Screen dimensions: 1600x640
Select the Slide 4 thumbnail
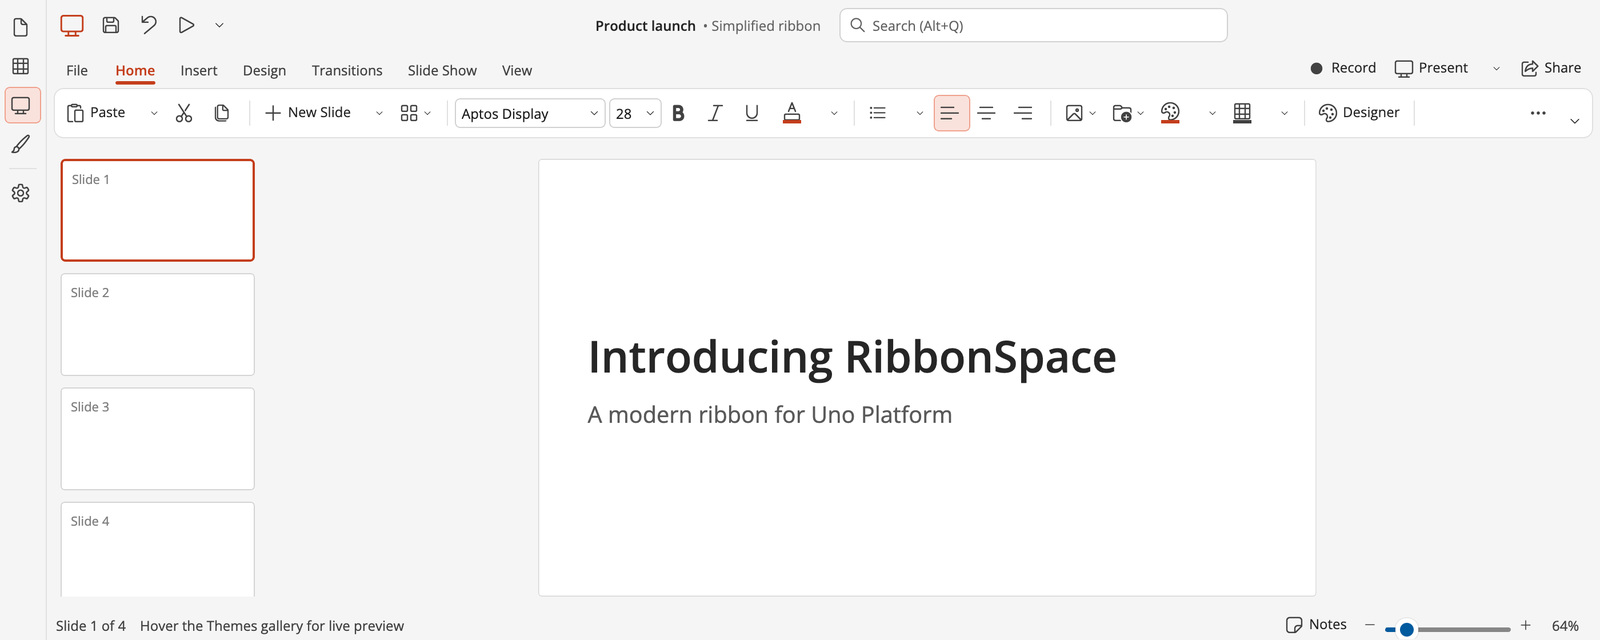pos(158,549)
